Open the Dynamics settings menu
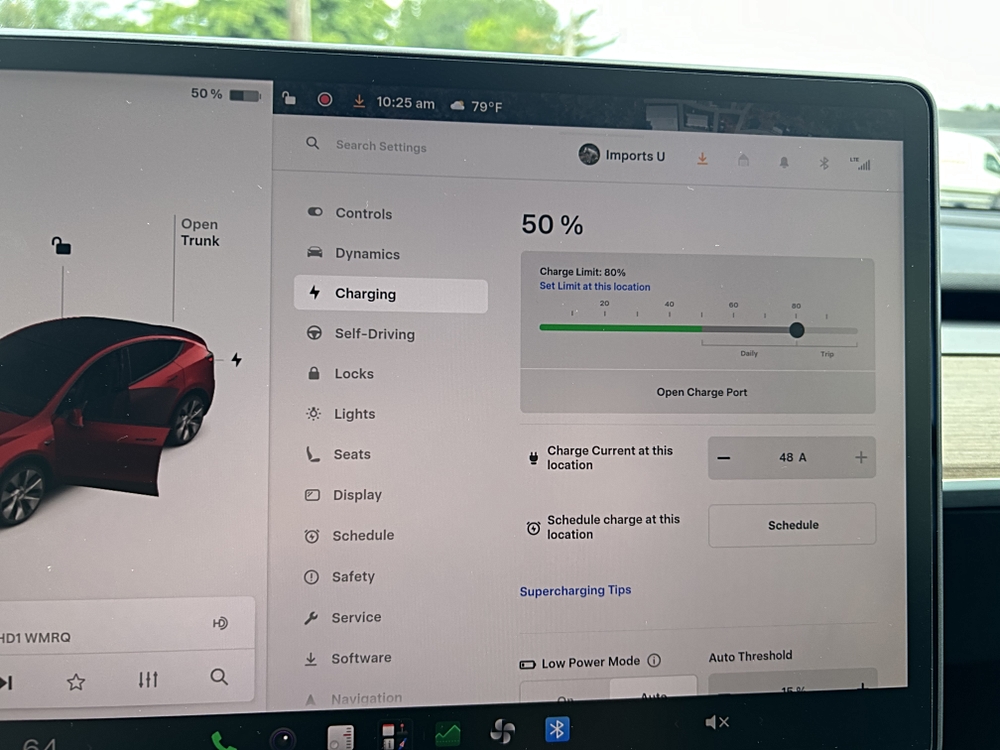1000x750 pixels. [x=353, y=253]
